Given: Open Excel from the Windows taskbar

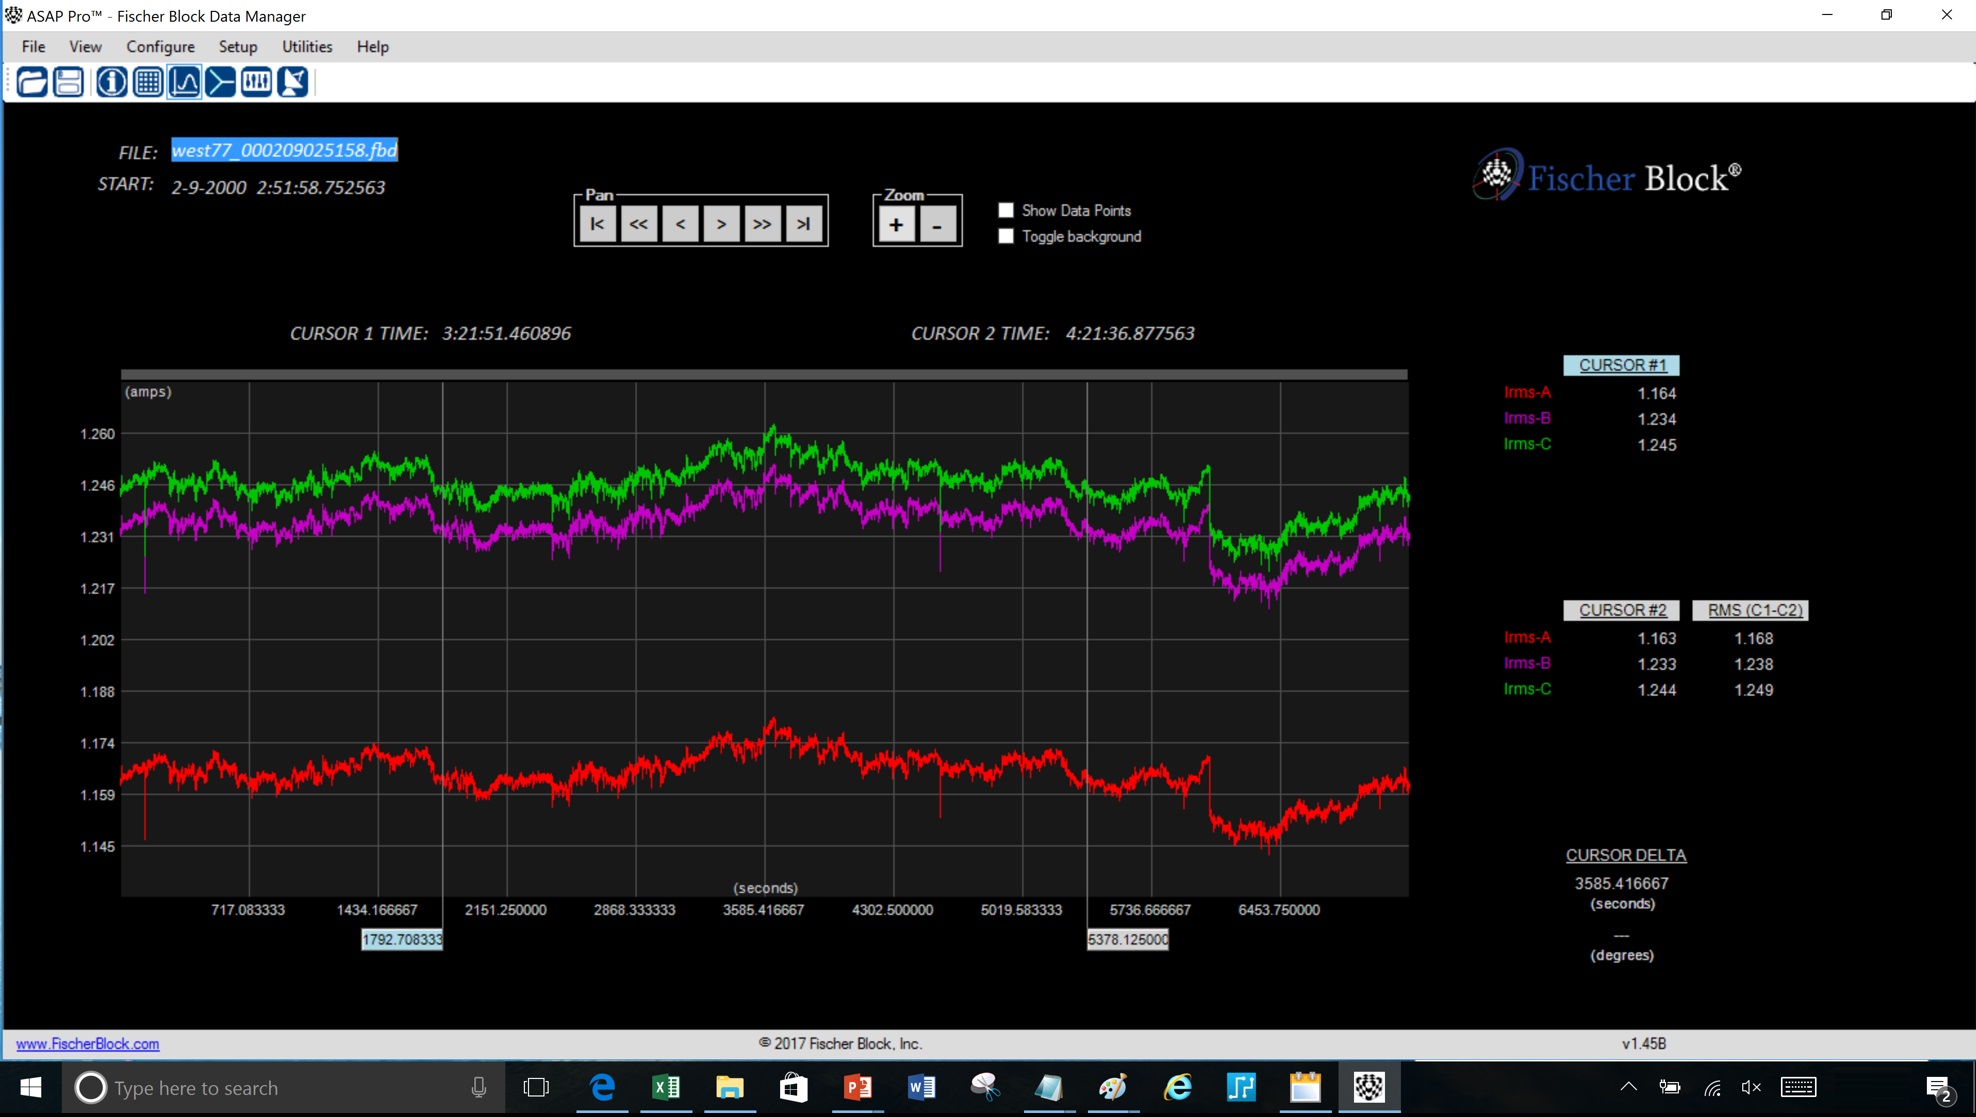Looking at the screenshot, I should (666, 1087).
